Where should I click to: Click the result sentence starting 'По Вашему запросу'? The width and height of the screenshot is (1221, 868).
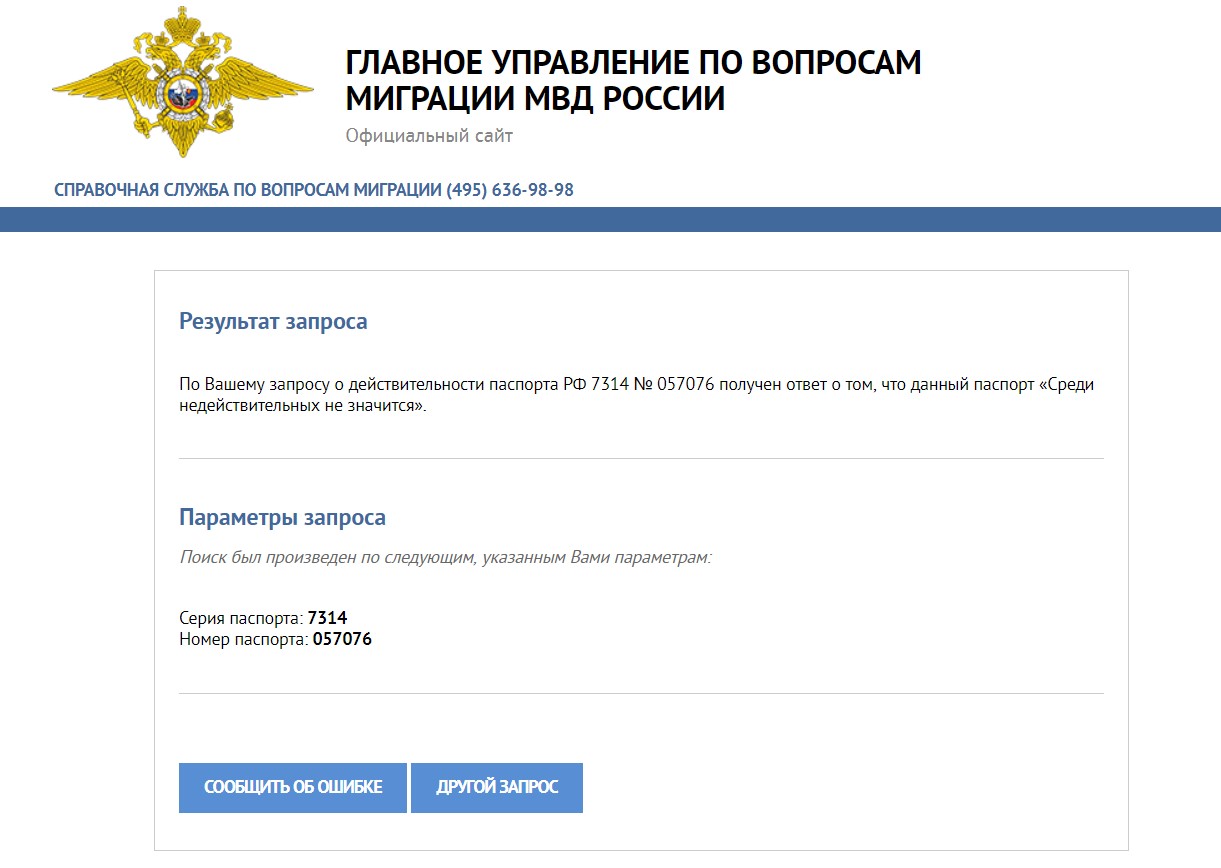636,396
